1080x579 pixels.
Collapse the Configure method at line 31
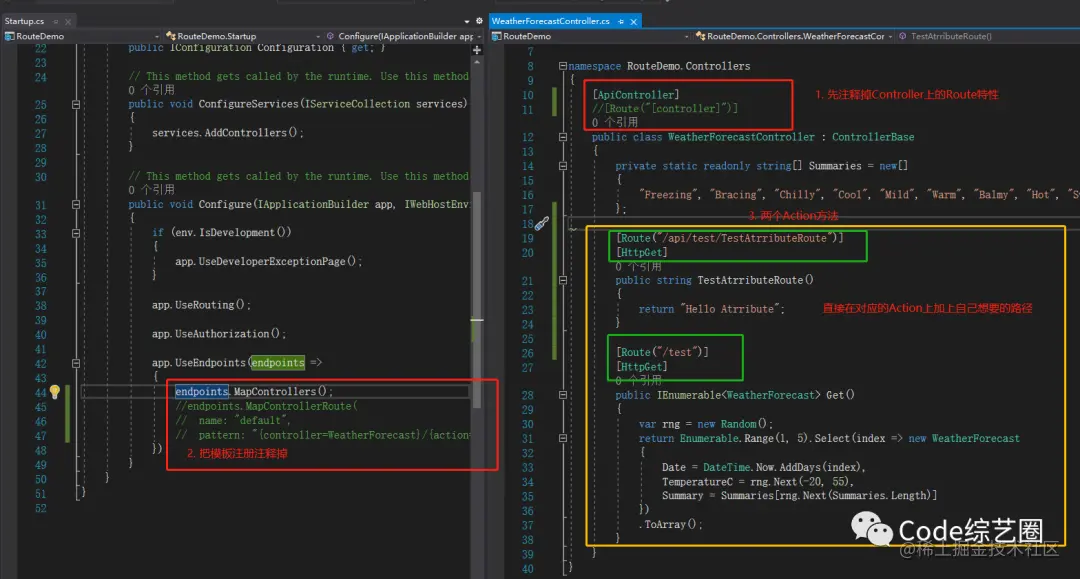point(76,204)
